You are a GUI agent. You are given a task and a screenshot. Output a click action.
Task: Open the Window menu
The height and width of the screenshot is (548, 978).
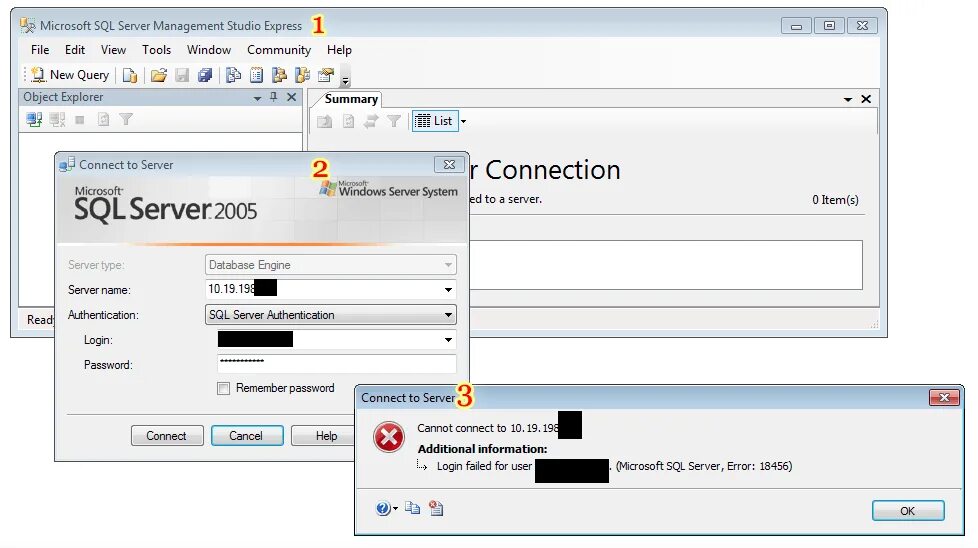pyautogui.click(x=209, y=50)
